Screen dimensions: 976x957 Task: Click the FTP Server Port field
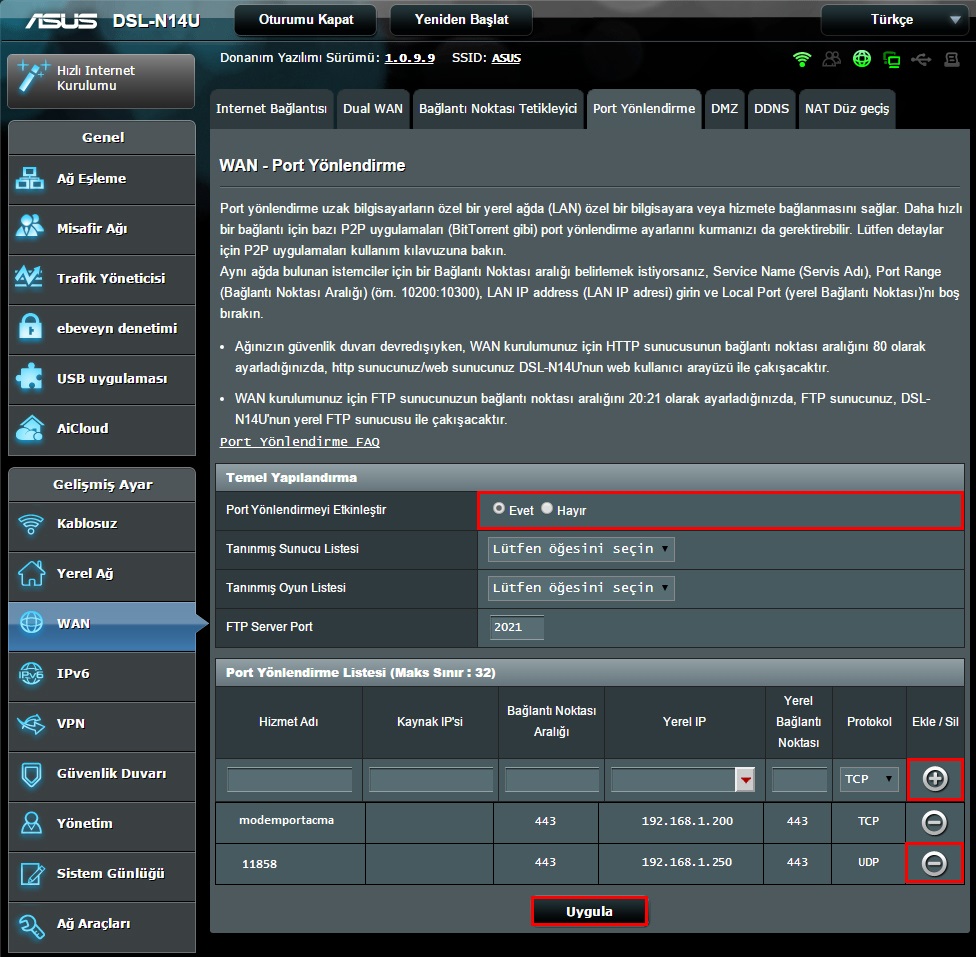(x=517, y=627)
